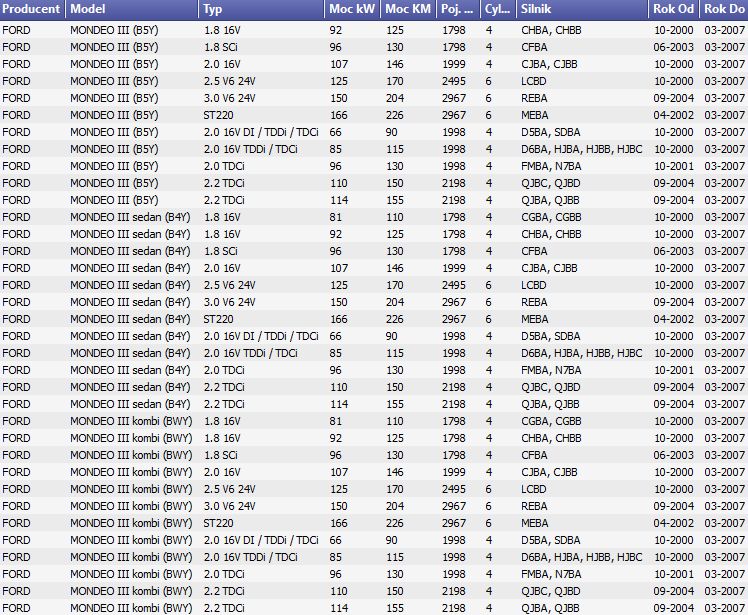Viewport: 748px width, 615px height.
Task: Click "FMBA, N7BA" in the MONDEO III (B5Y) row
Action: pos(551,166)
